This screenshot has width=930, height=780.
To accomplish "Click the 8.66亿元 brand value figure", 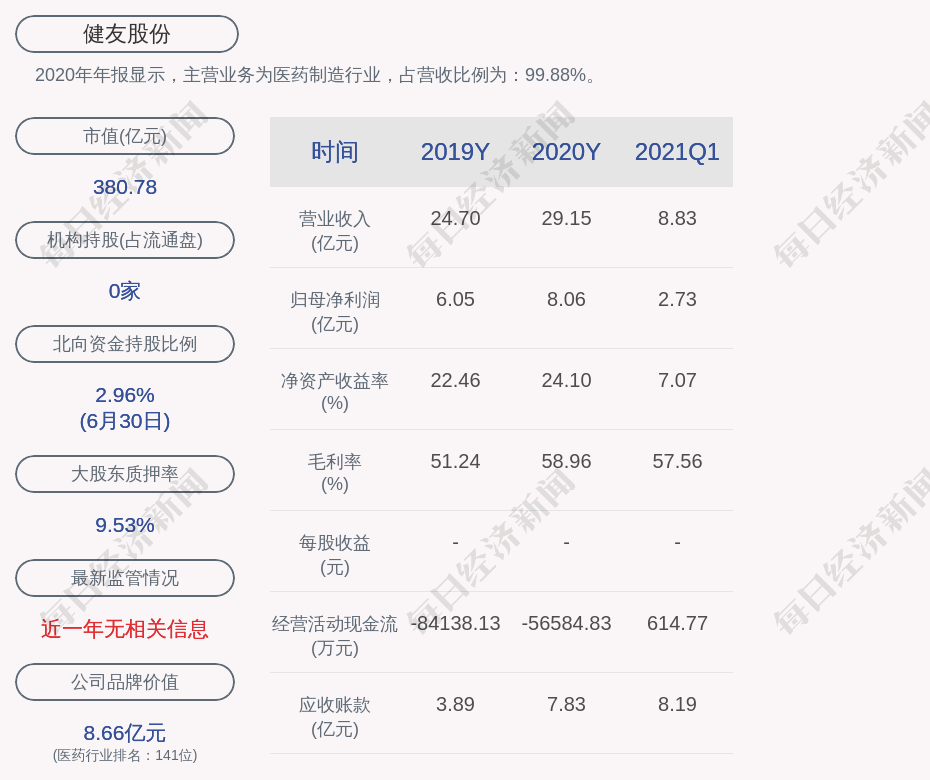I will coord(125,733).
